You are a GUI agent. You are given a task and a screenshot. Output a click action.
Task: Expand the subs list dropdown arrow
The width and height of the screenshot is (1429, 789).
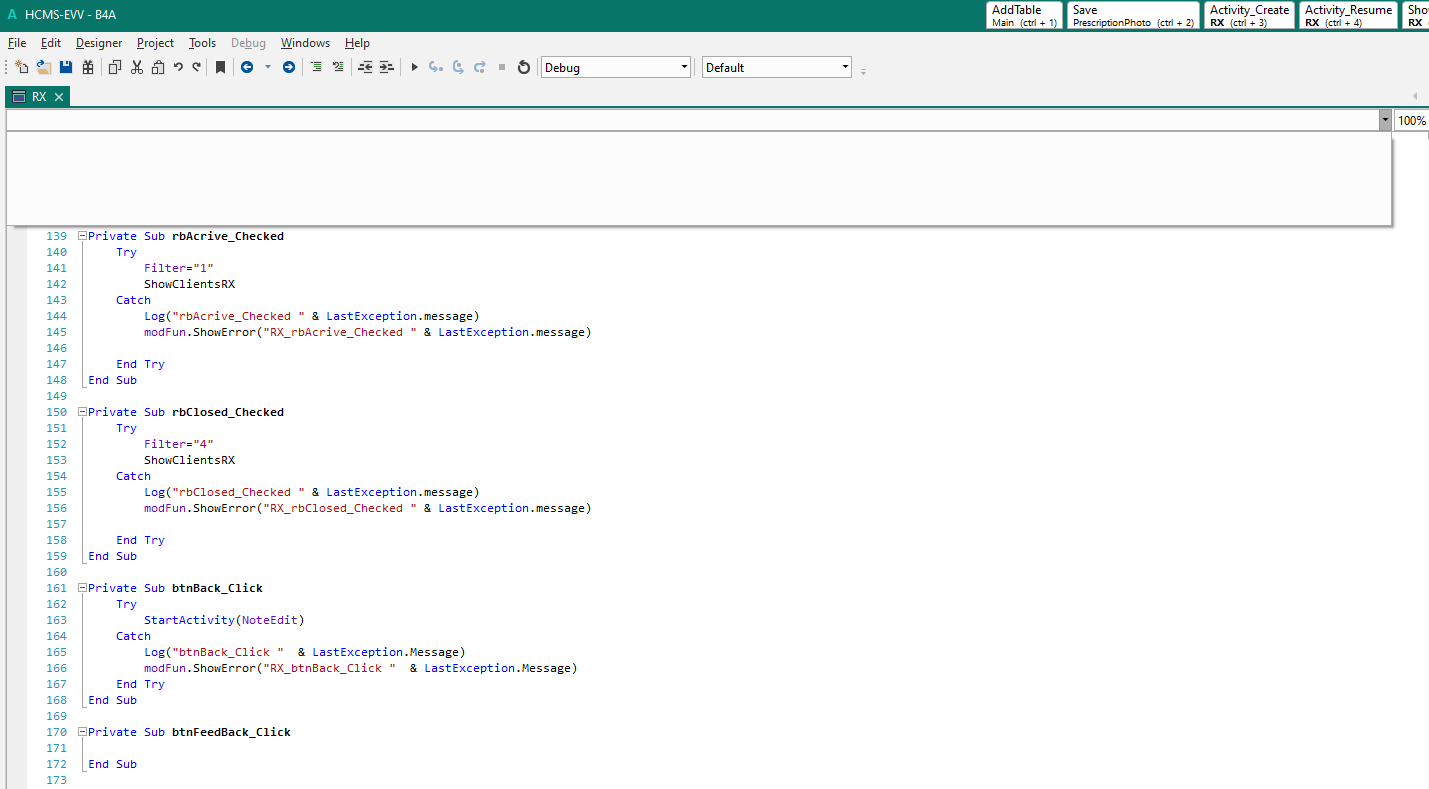1384,120
